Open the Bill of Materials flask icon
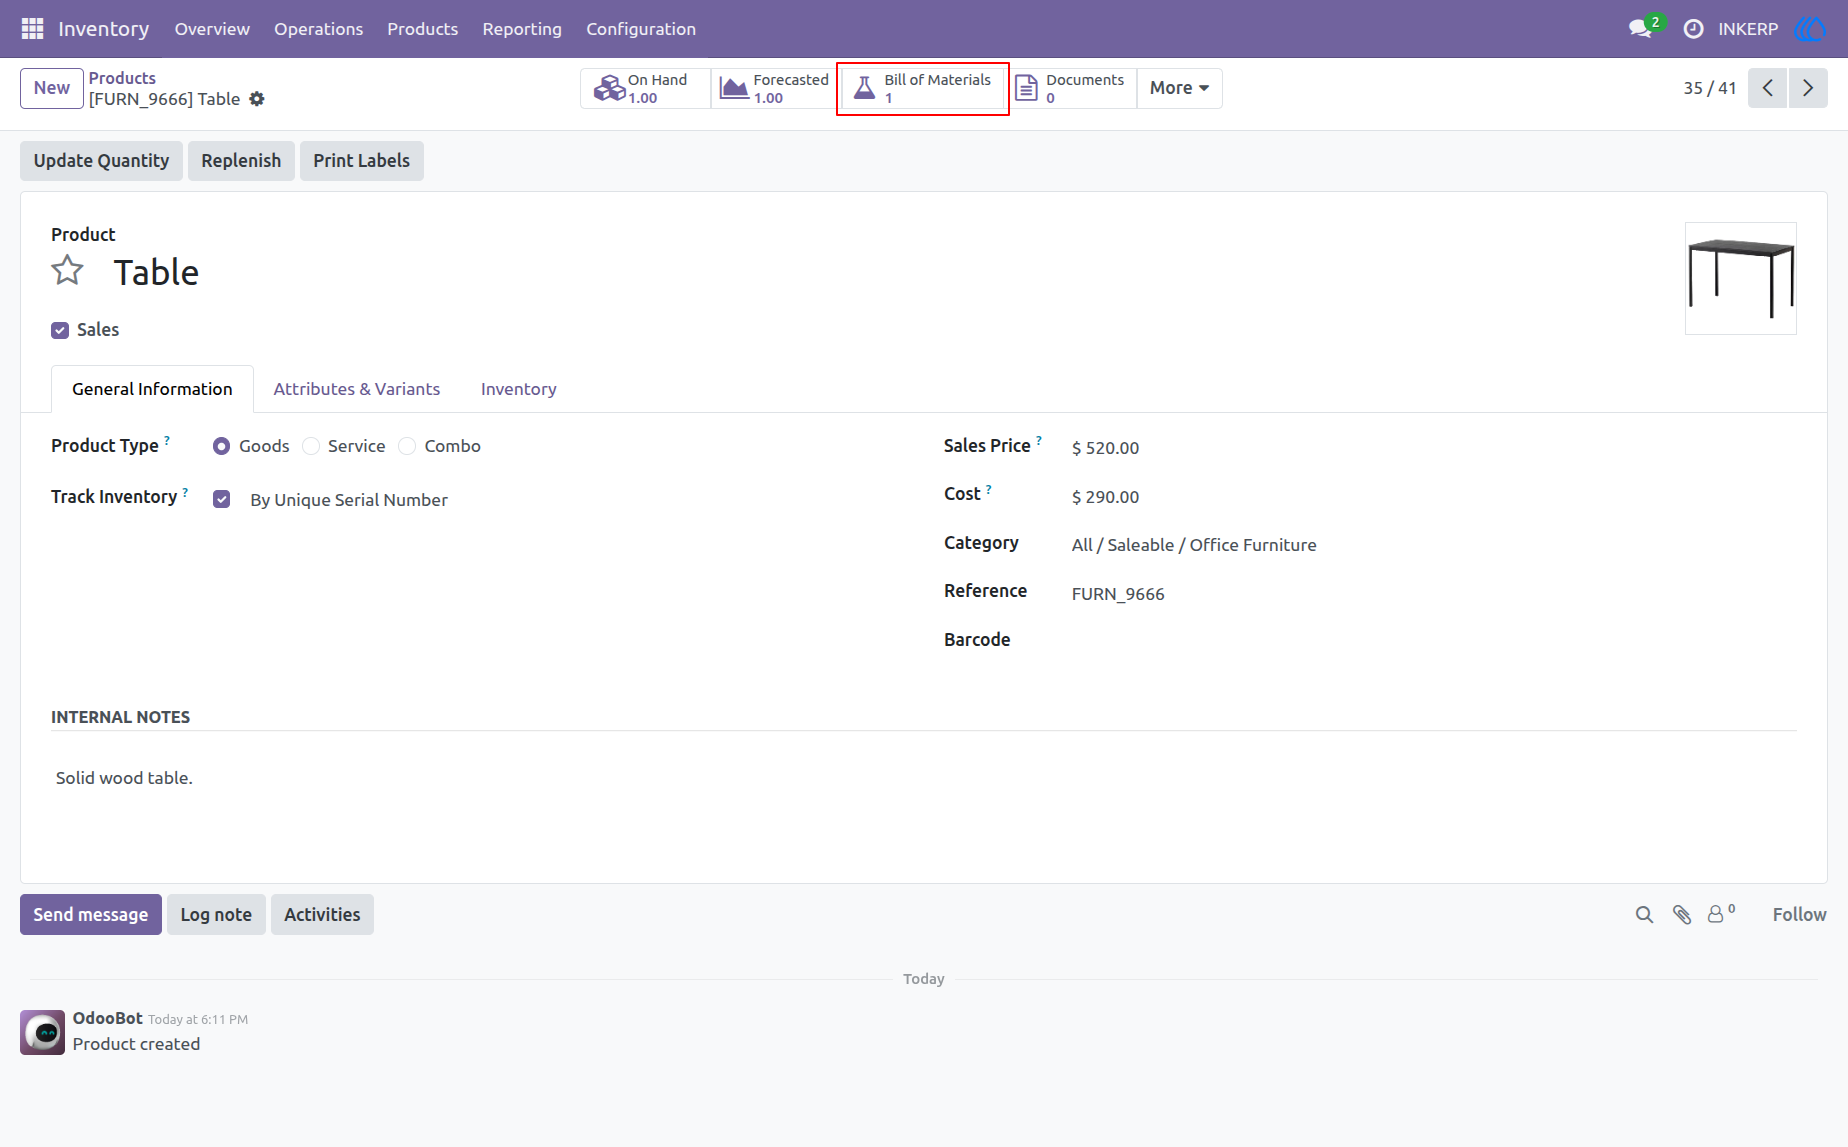Viewport: 1848px width, 1147px height. (x=864, y=88)
